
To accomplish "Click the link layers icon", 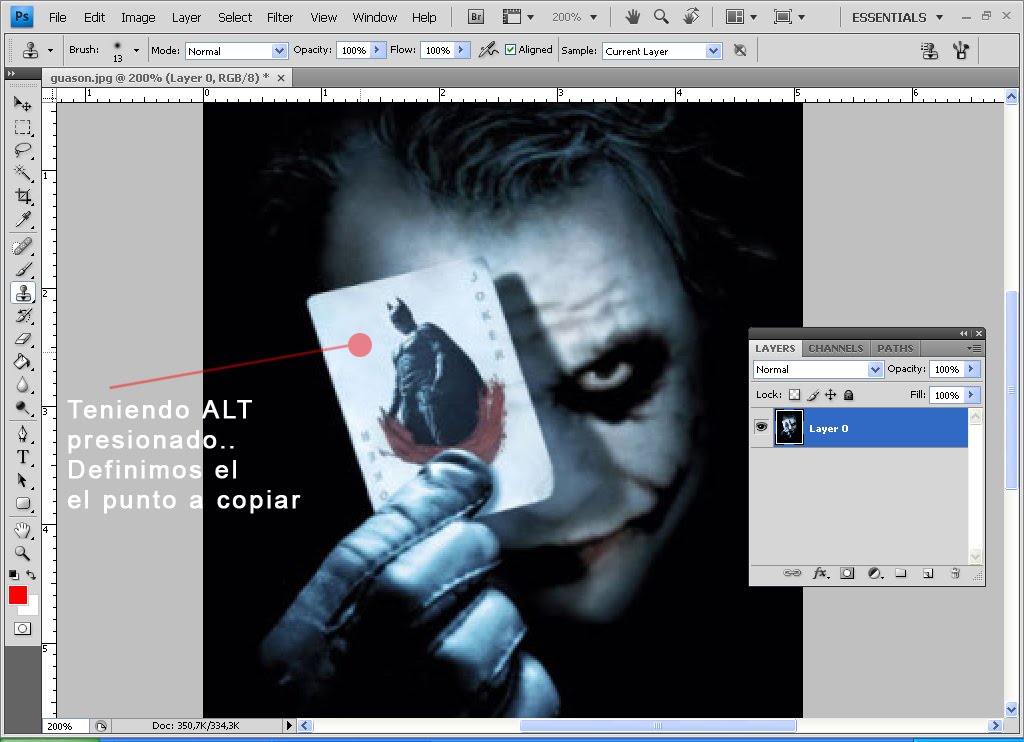I will [792, 573].
